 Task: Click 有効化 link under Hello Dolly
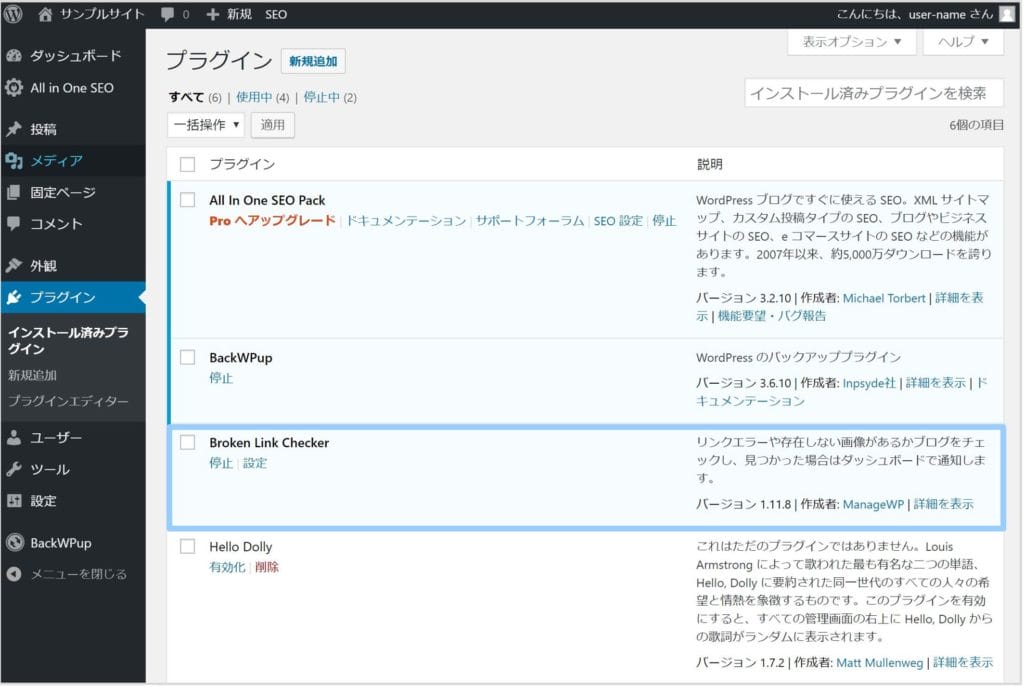coord(226,567)
